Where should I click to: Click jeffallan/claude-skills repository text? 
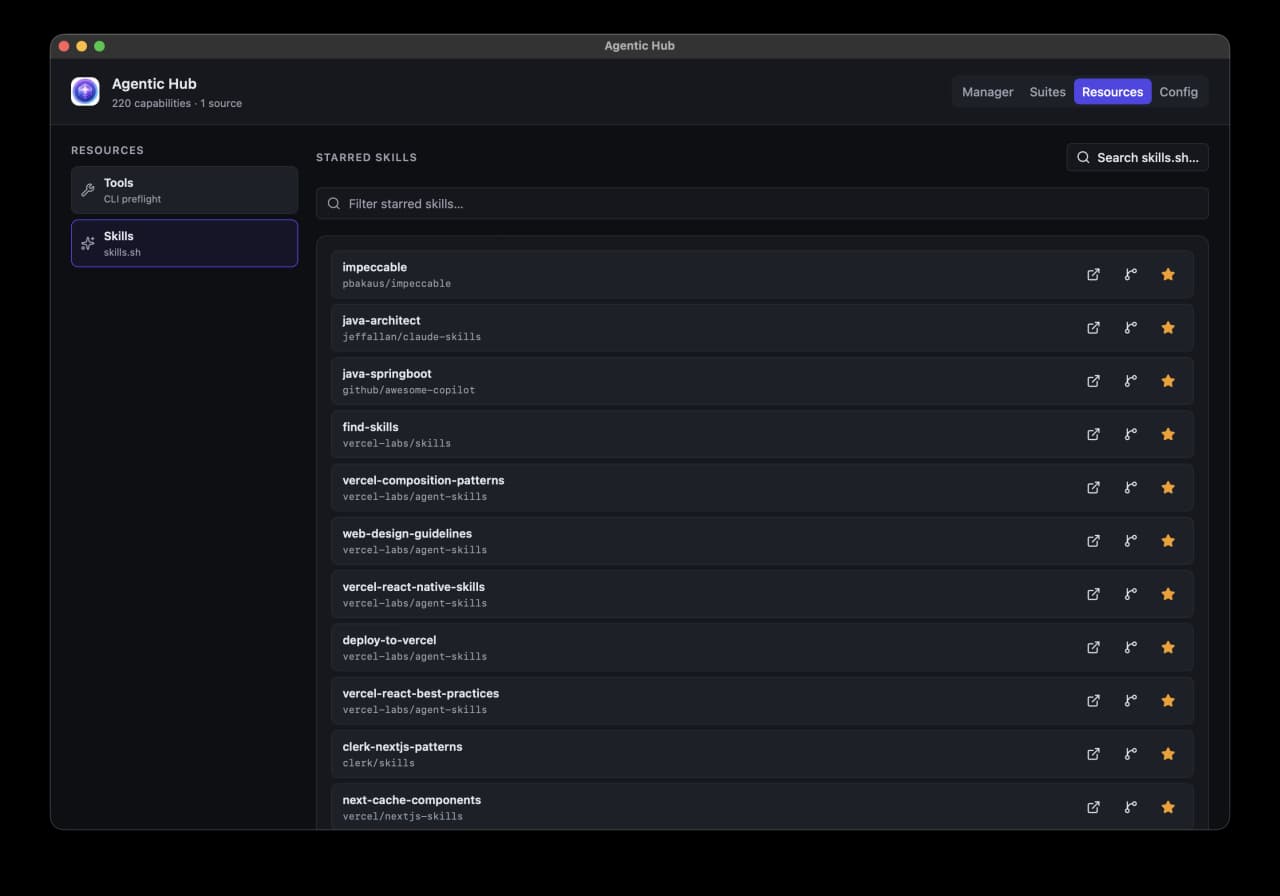[412, 337]
